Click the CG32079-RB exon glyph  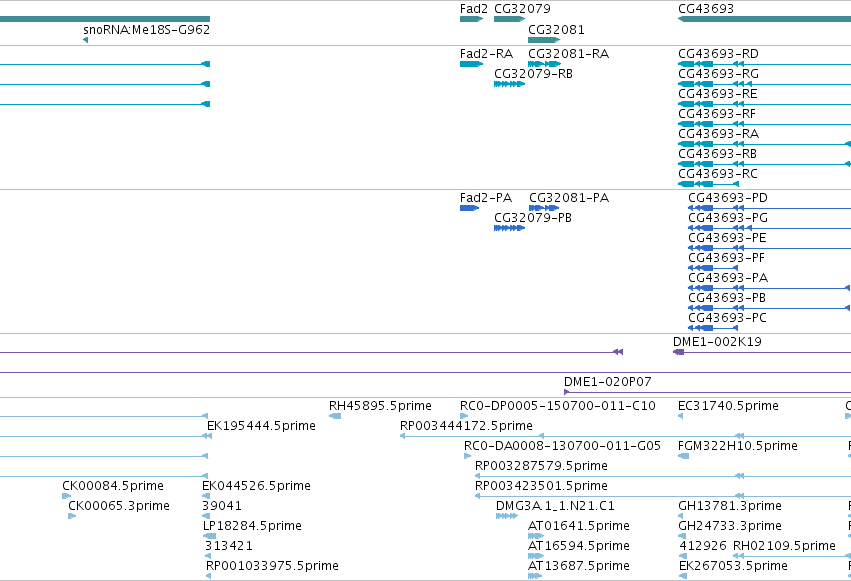(510, 84)
